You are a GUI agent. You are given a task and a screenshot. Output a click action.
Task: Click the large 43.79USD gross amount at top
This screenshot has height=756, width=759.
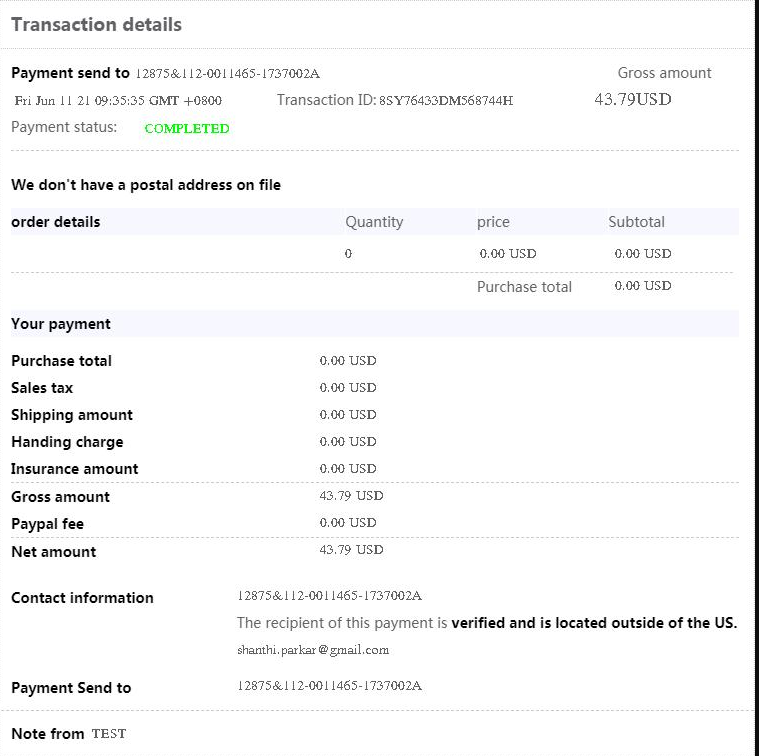(633, 99)
